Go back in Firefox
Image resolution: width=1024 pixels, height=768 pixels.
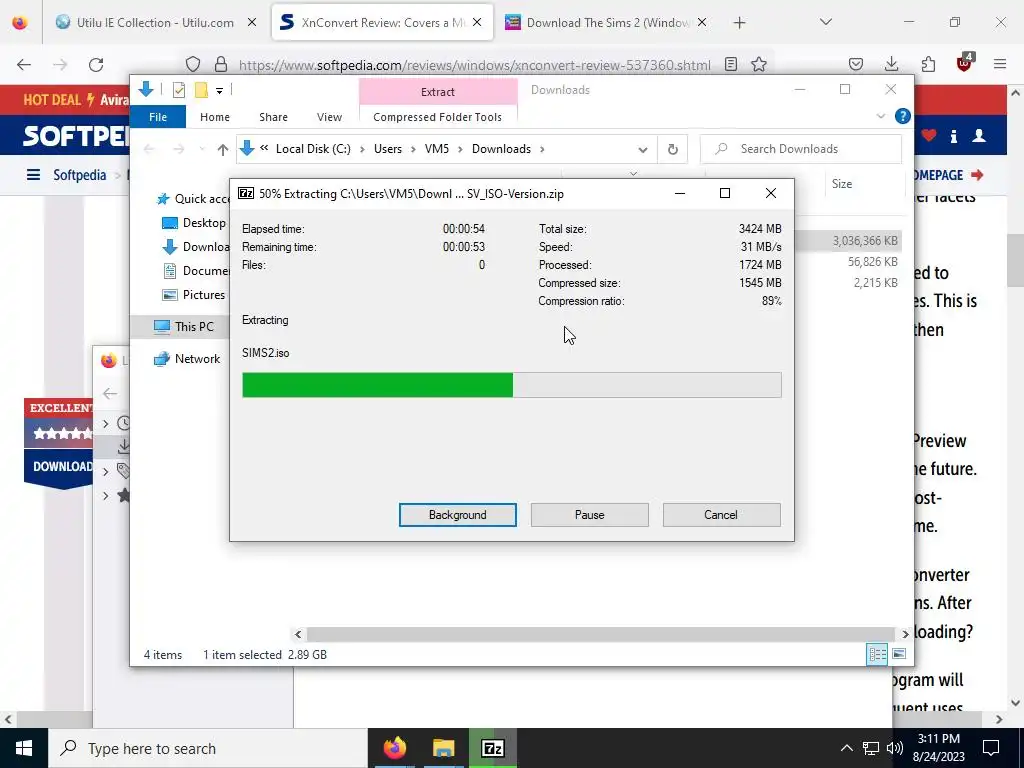pyautogui.click(x=24, y=65)
